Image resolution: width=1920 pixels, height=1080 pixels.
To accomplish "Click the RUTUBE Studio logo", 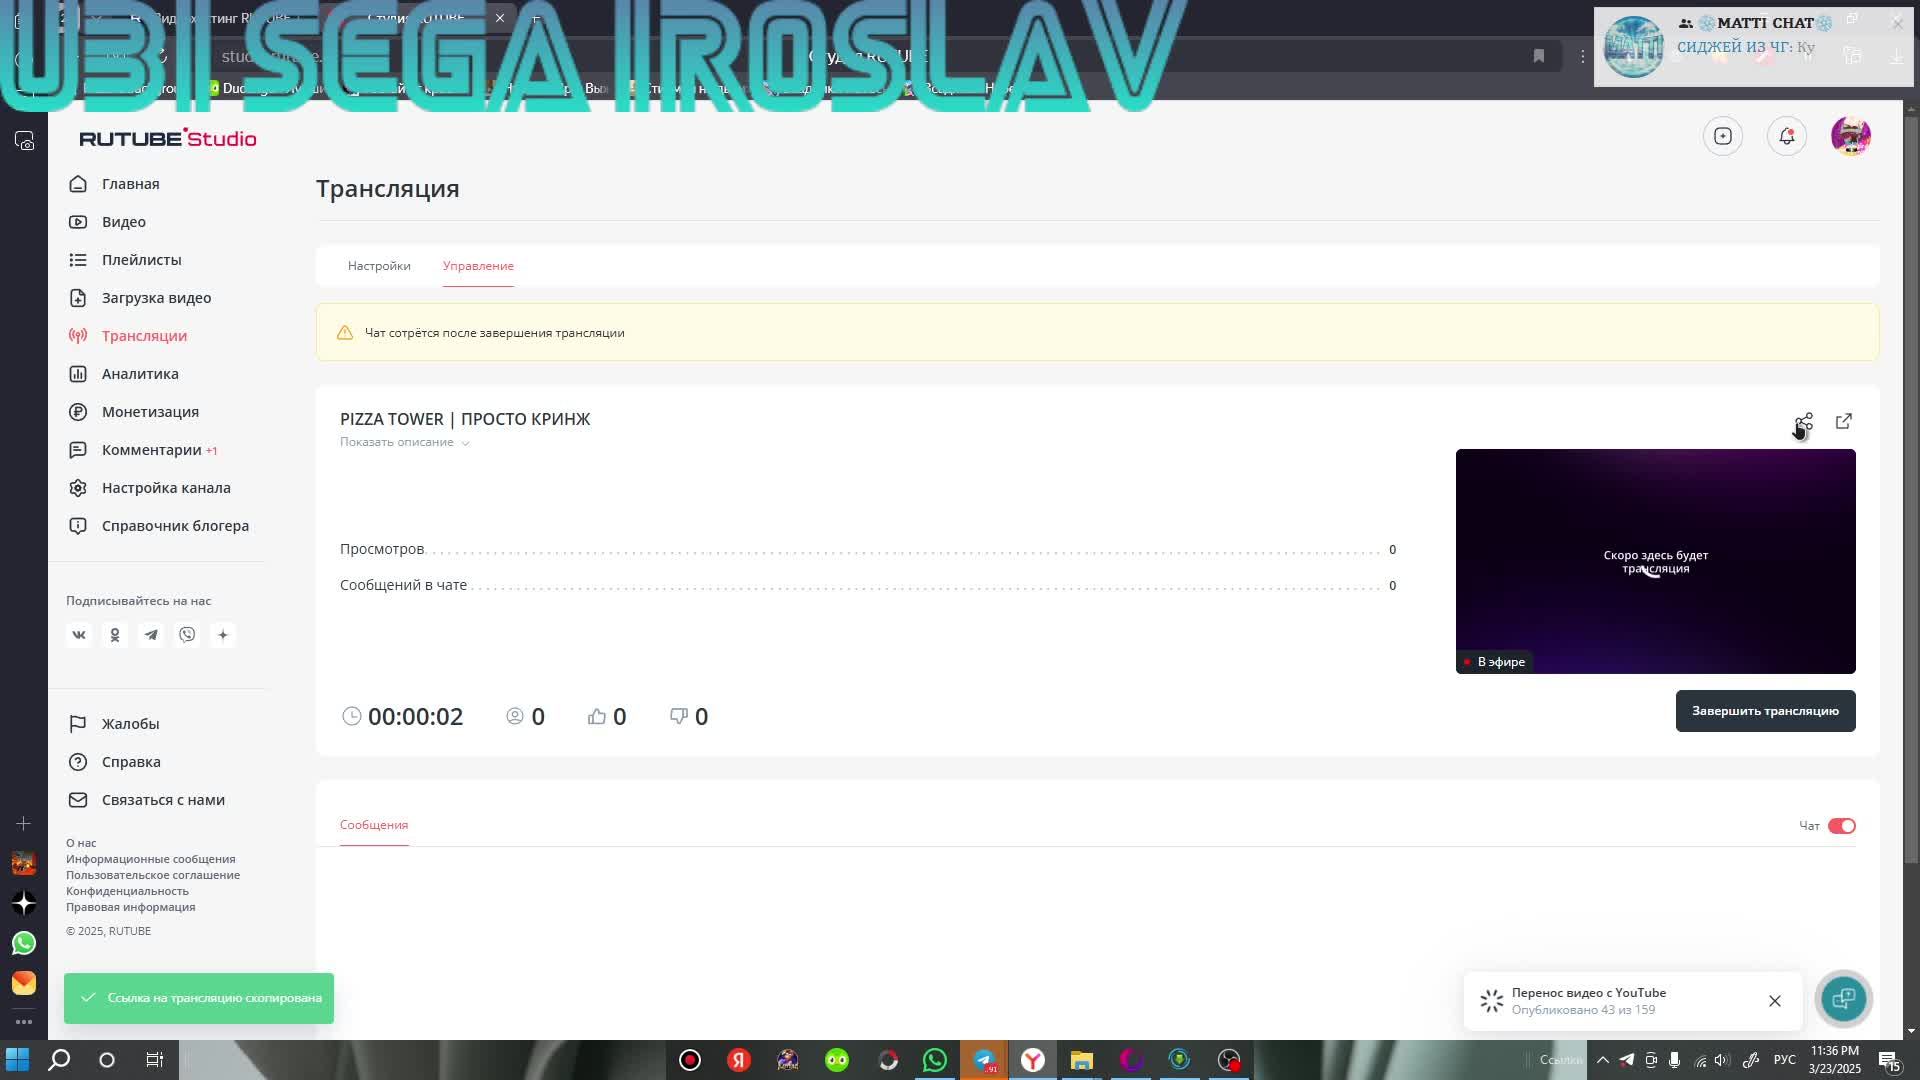I will click(x=168, y=138).
